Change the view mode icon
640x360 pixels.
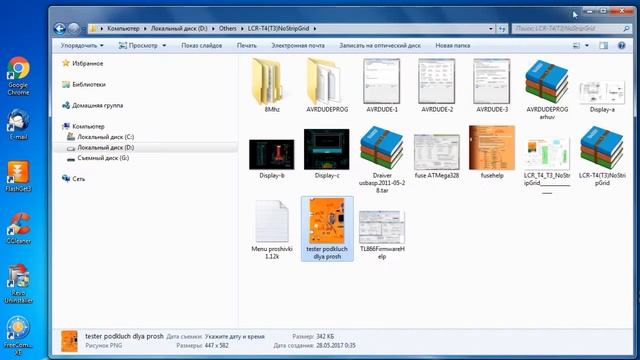(576, 46)
